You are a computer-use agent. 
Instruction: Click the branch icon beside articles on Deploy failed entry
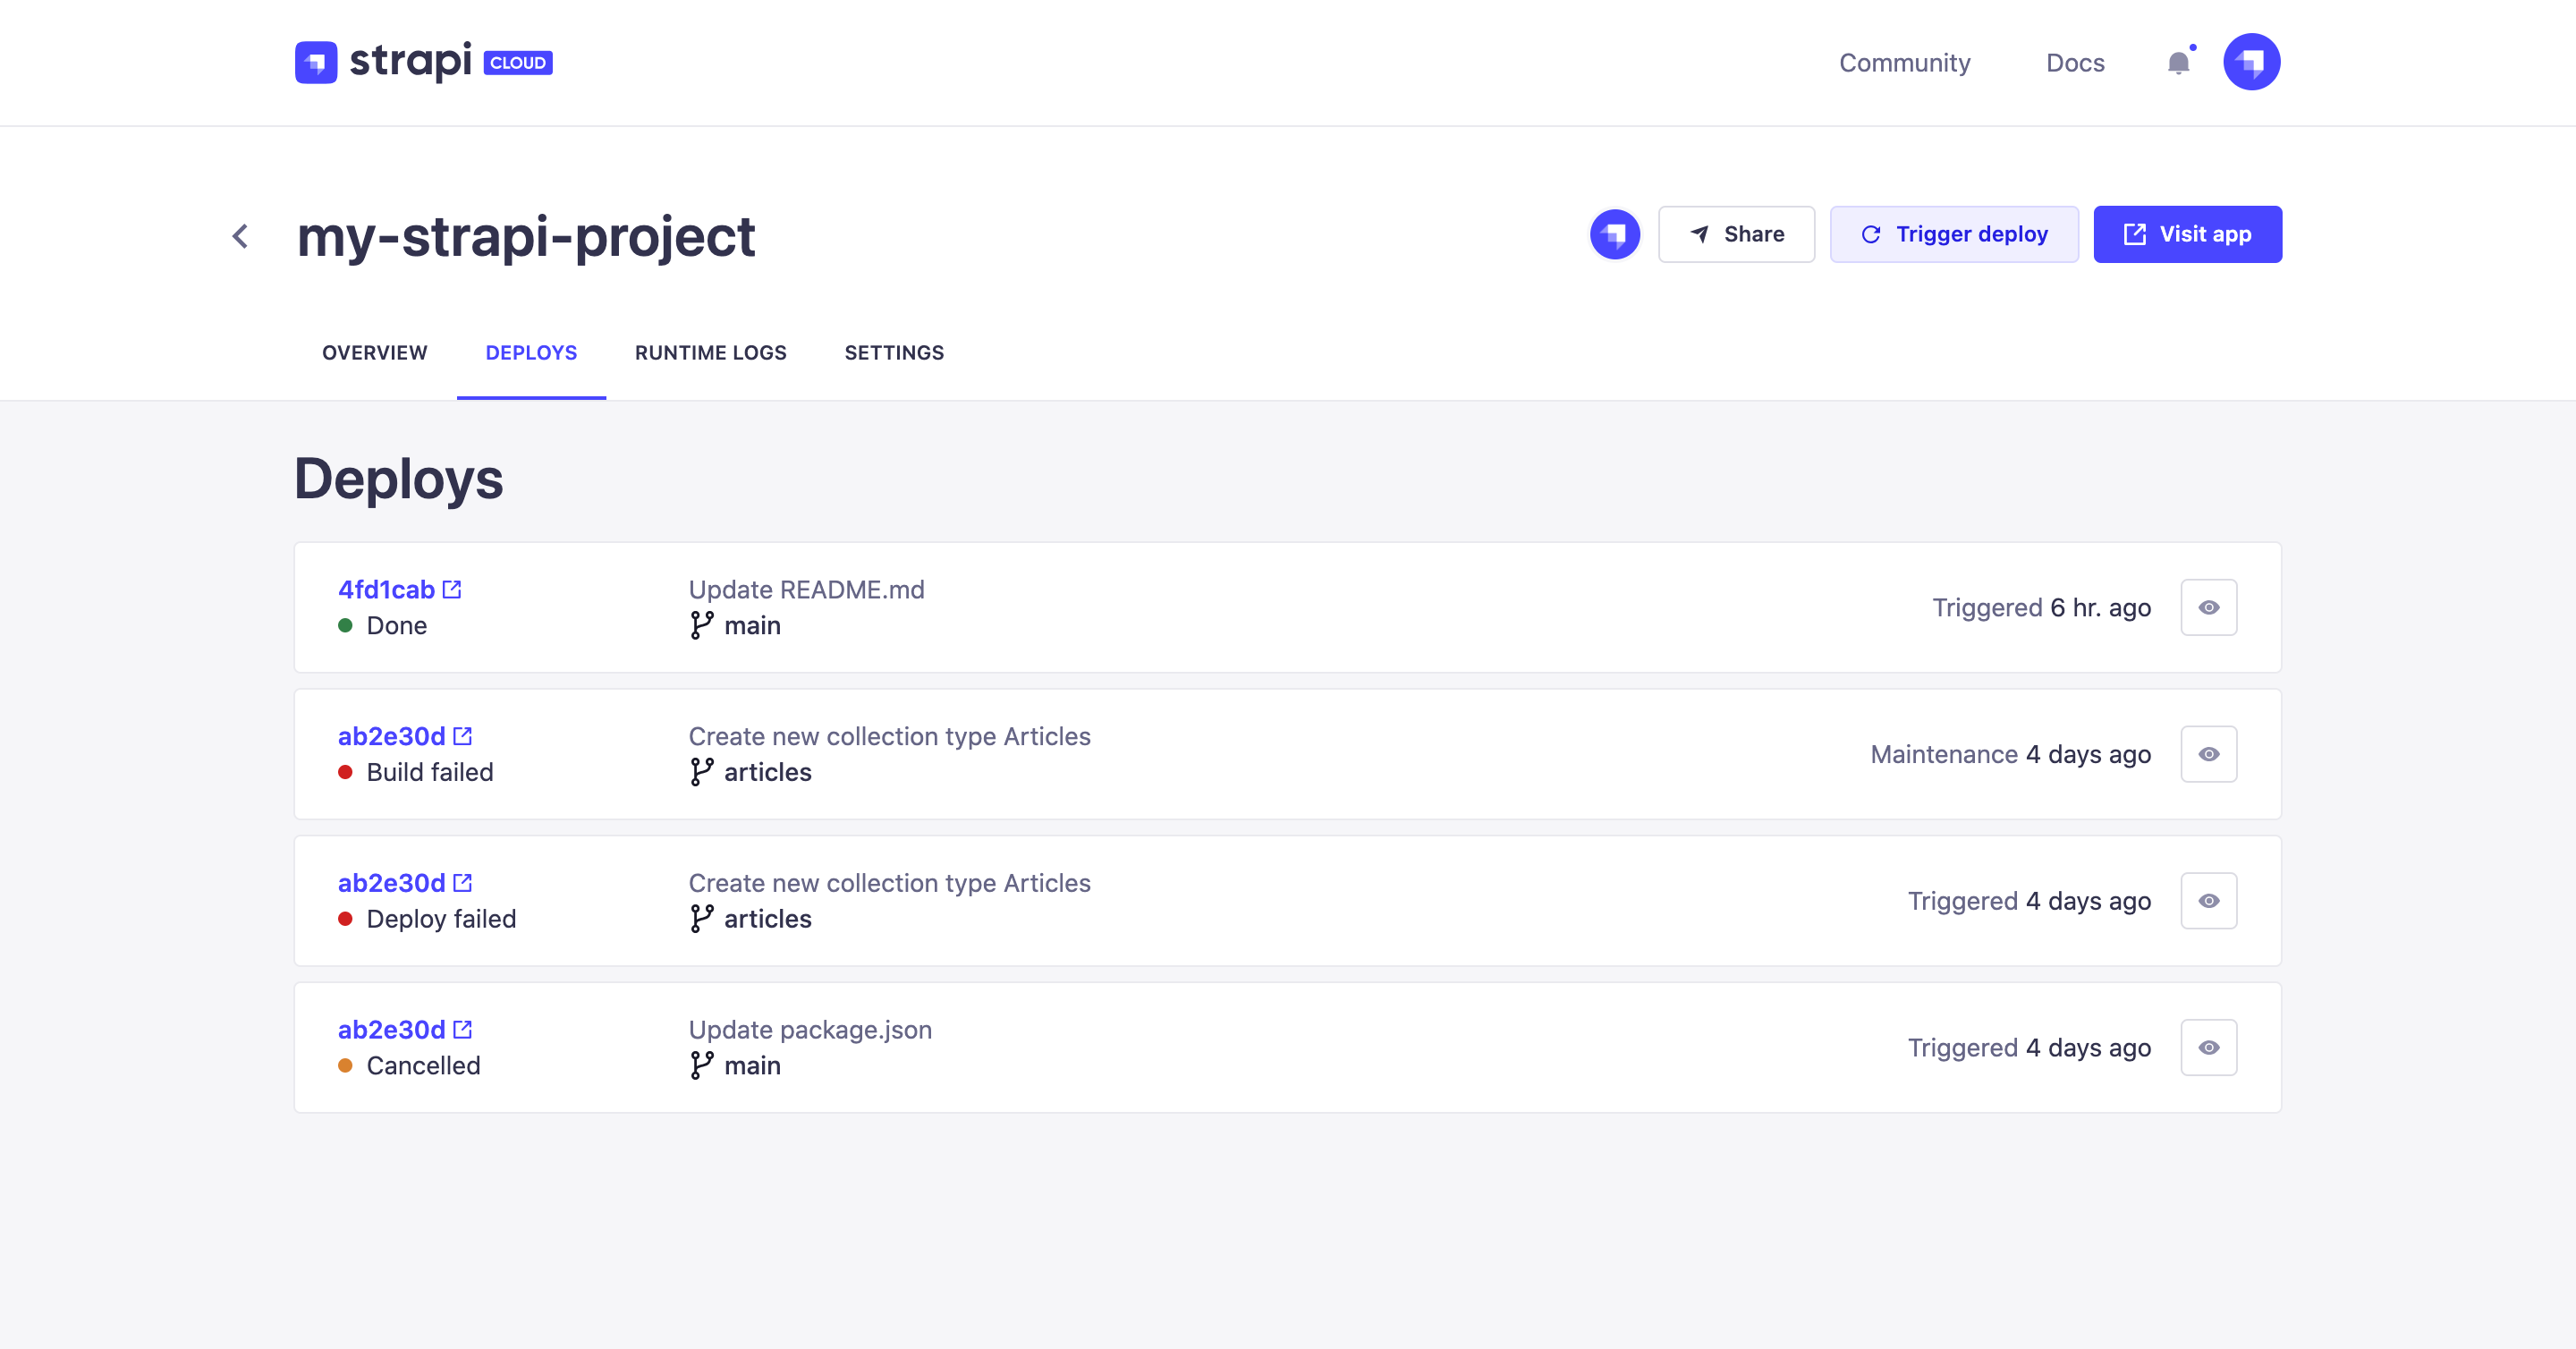tap(700, 918)
